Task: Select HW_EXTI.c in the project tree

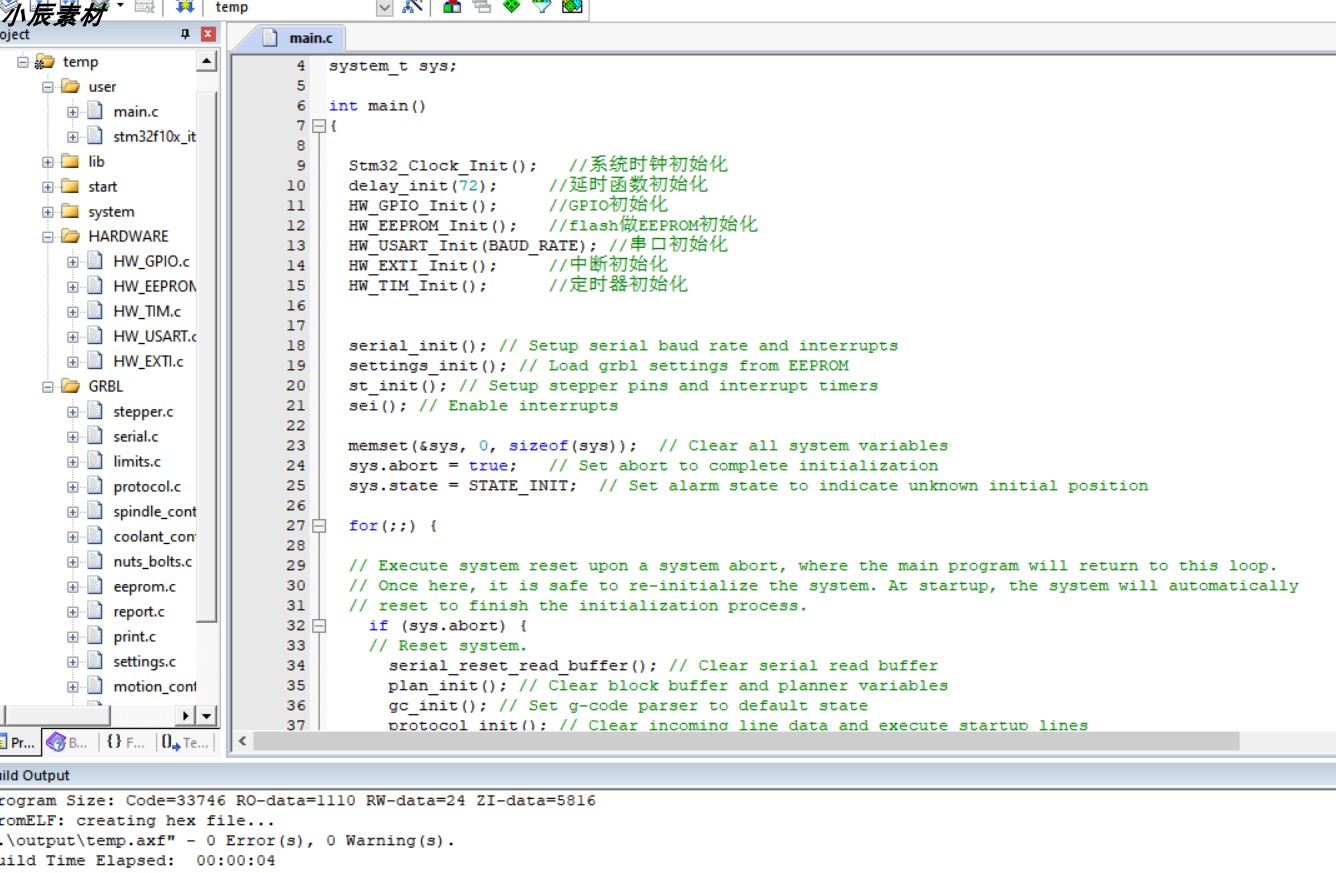Action: (x=148, y=362)
